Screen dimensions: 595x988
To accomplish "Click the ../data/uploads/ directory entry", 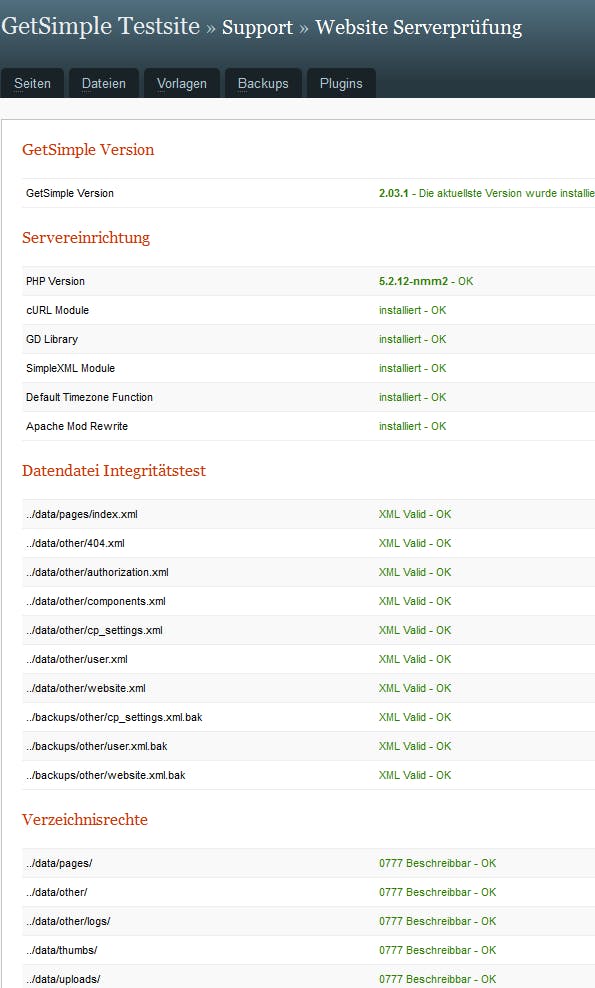I will (63, 980).
